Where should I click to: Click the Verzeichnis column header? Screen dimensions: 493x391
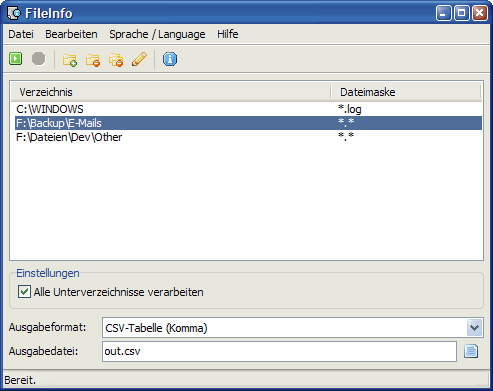pos(171,92)
